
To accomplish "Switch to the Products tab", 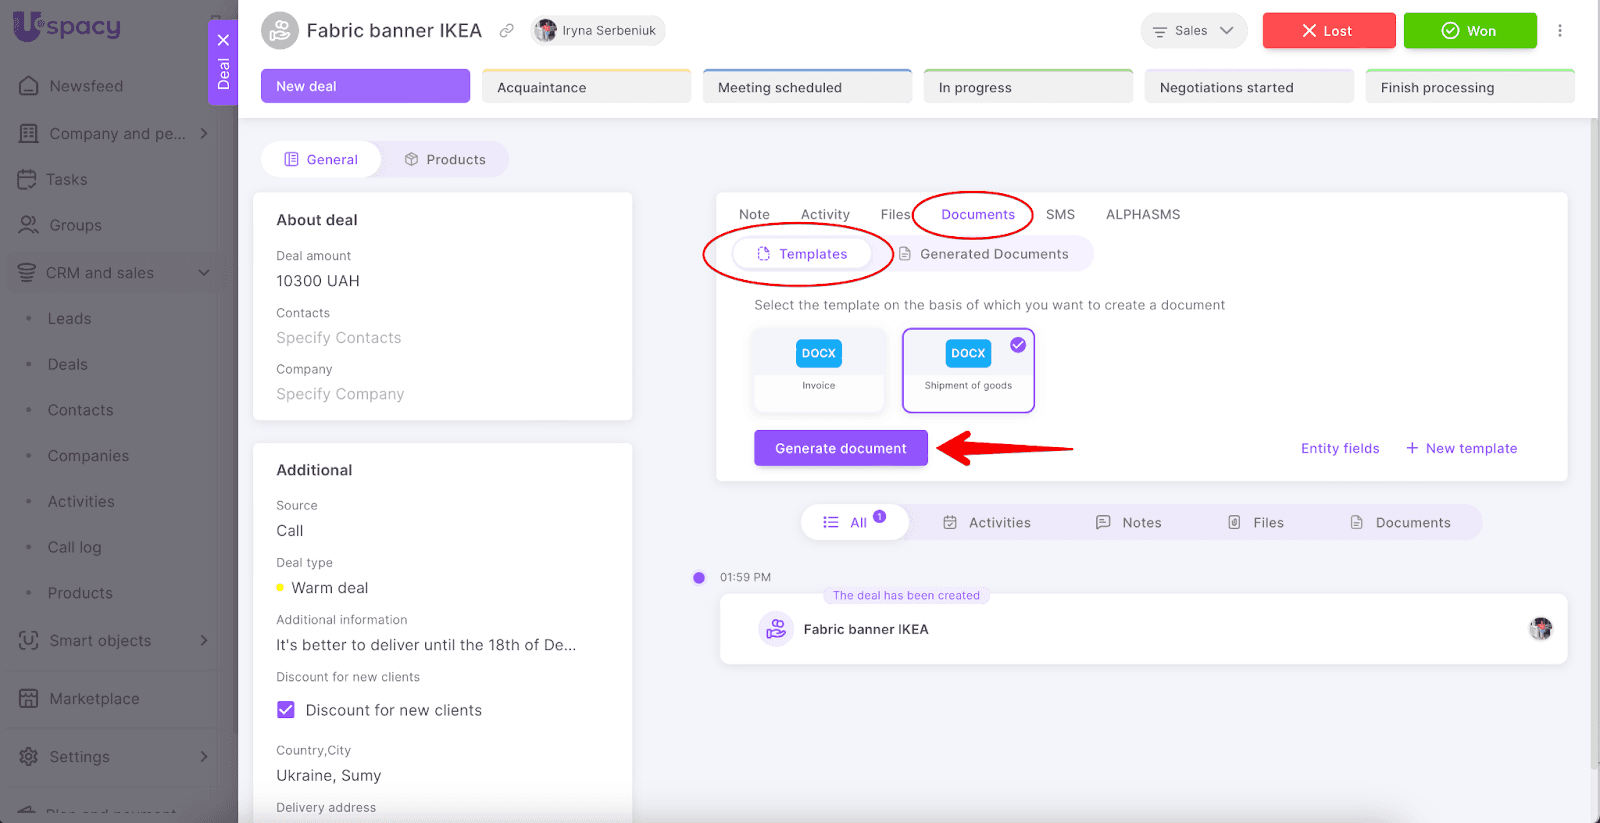I will point(445,160).
